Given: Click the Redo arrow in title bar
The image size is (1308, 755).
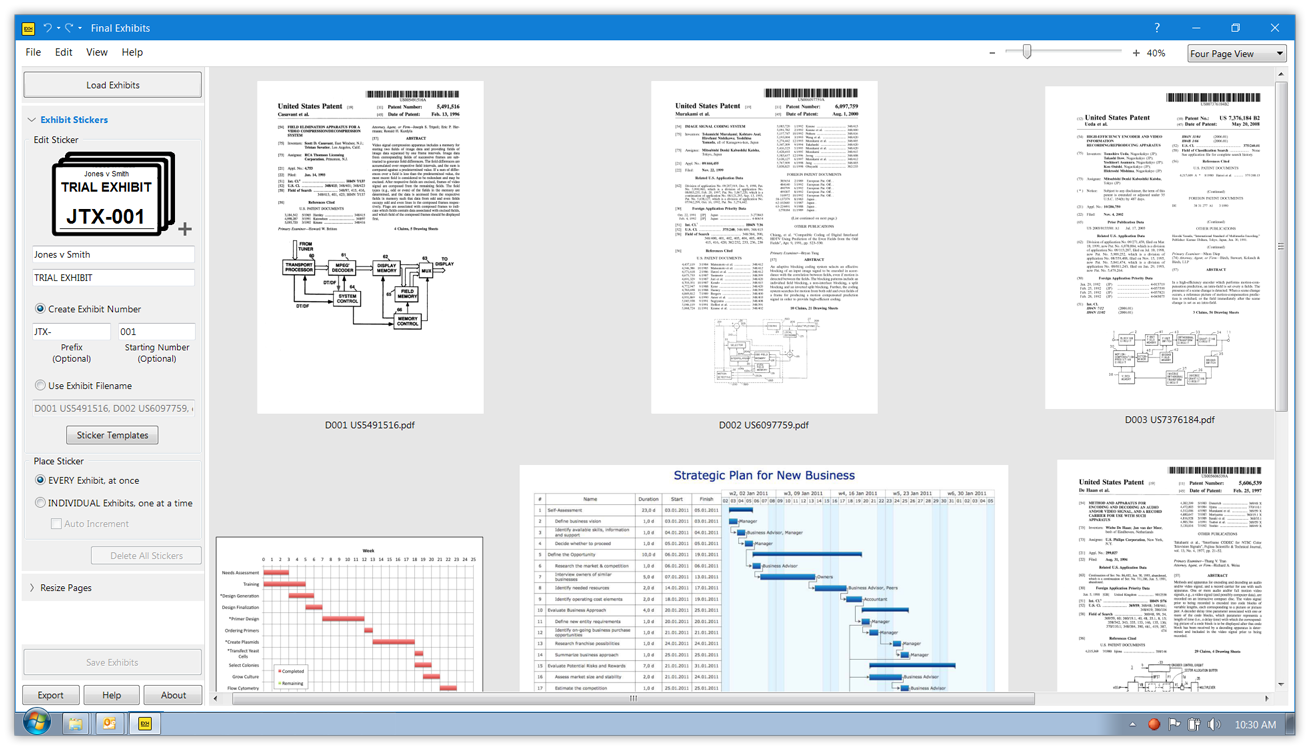Looking at the screenshot, I should click(x=68, y=28).
